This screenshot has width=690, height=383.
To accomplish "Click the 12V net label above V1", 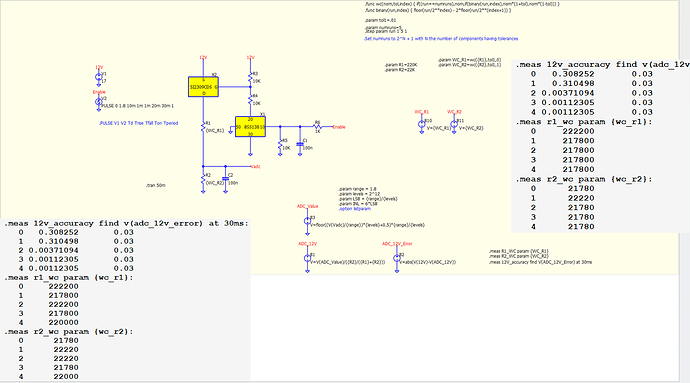I will point(99,67).
